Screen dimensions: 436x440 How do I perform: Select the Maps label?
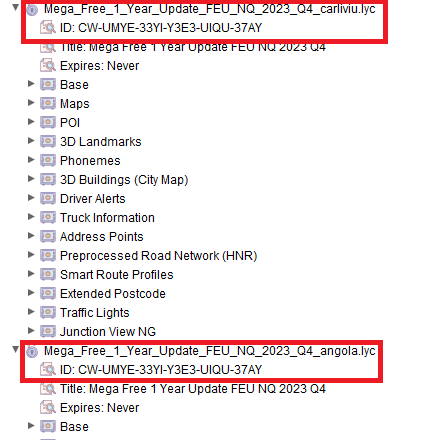[x=75, y=104]
